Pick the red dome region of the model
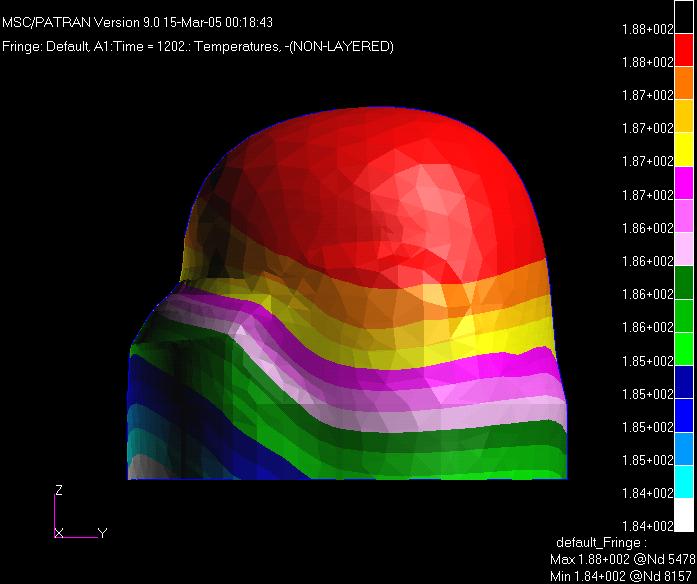697x584 pixels. (x=380, y=200)
